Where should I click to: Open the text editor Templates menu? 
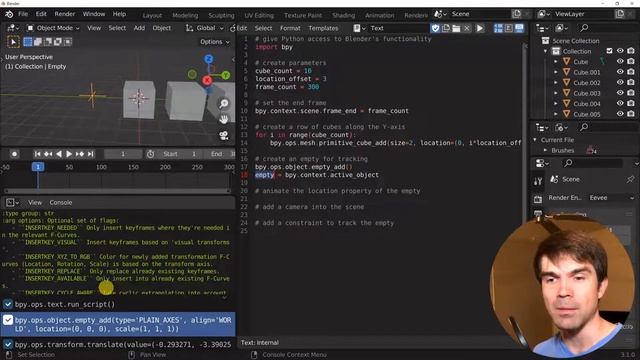click(x=323, y=28)
